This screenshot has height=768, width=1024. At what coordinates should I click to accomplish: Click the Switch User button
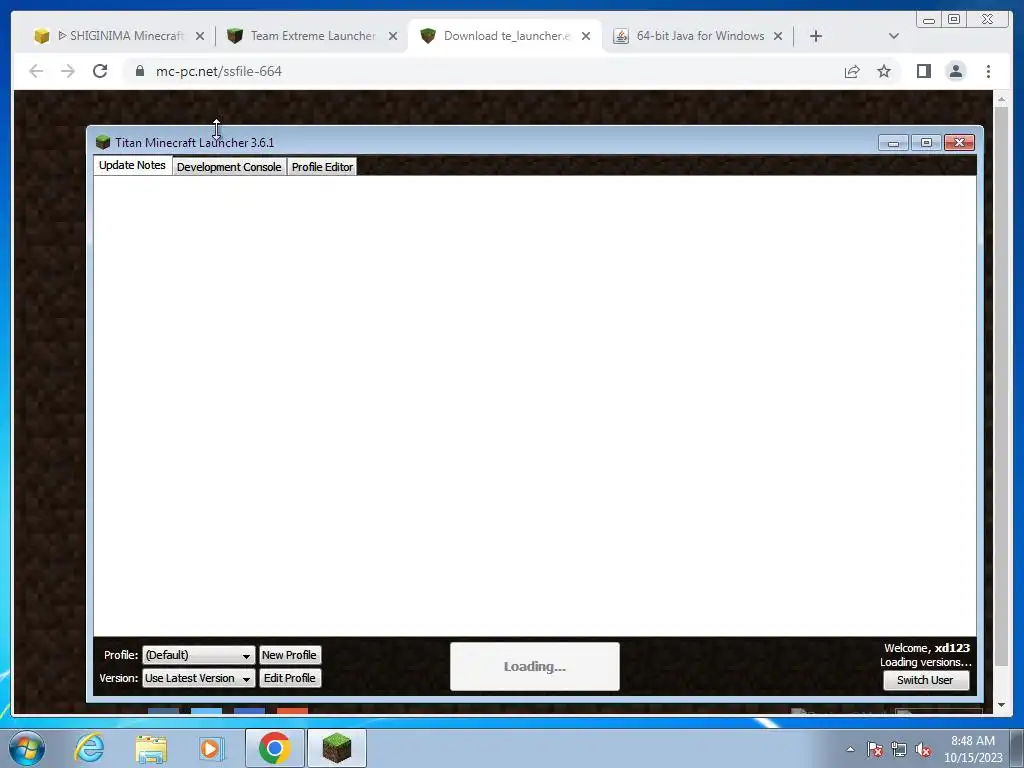point(925,680)
